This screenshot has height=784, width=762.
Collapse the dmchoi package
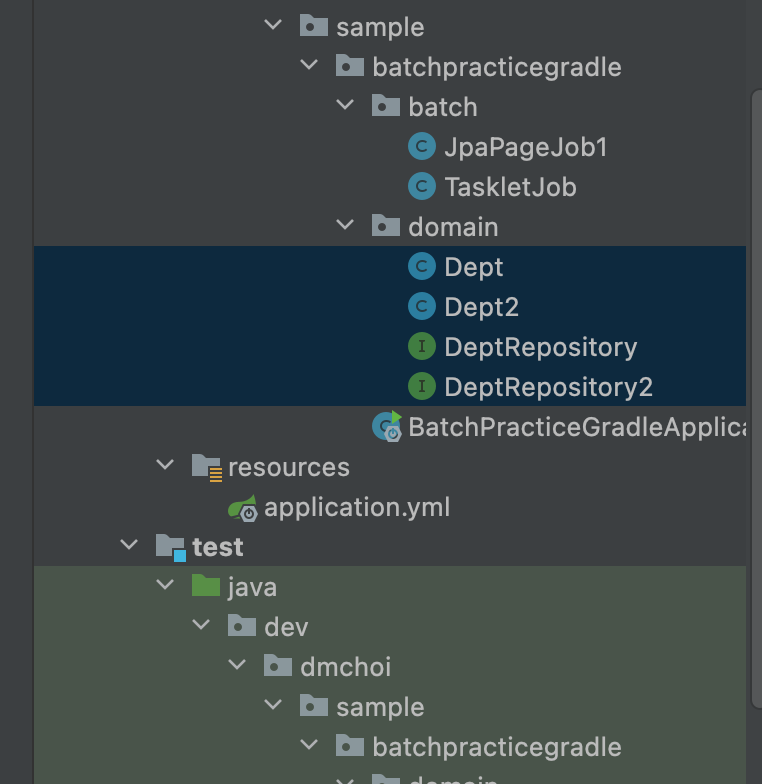coord(237,666)
